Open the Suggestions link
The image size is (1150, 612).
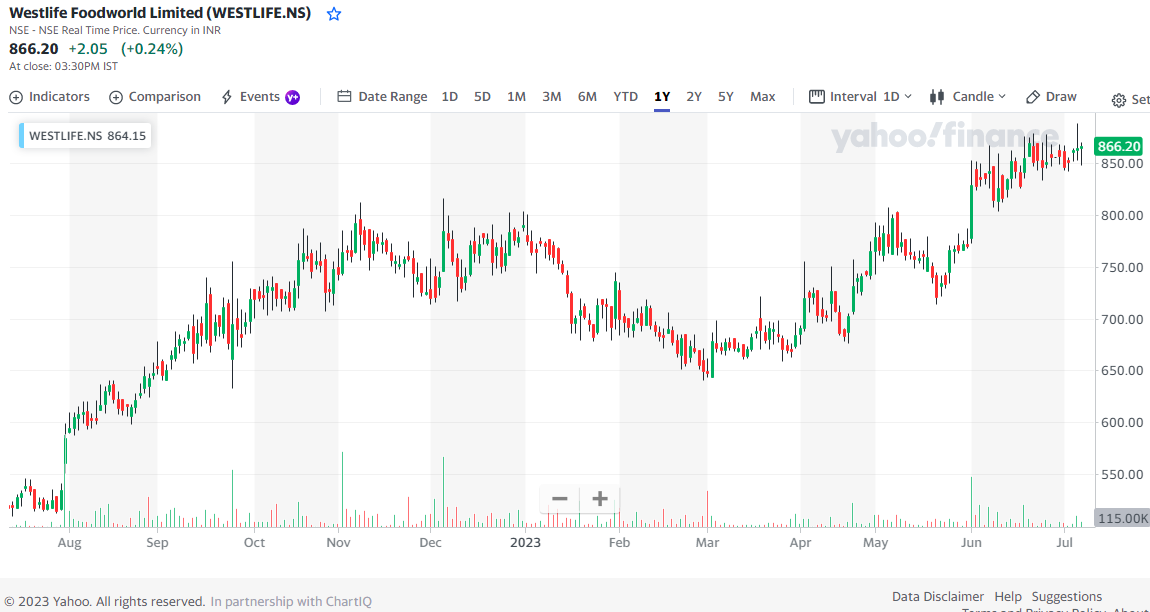tap(1066, 597)
